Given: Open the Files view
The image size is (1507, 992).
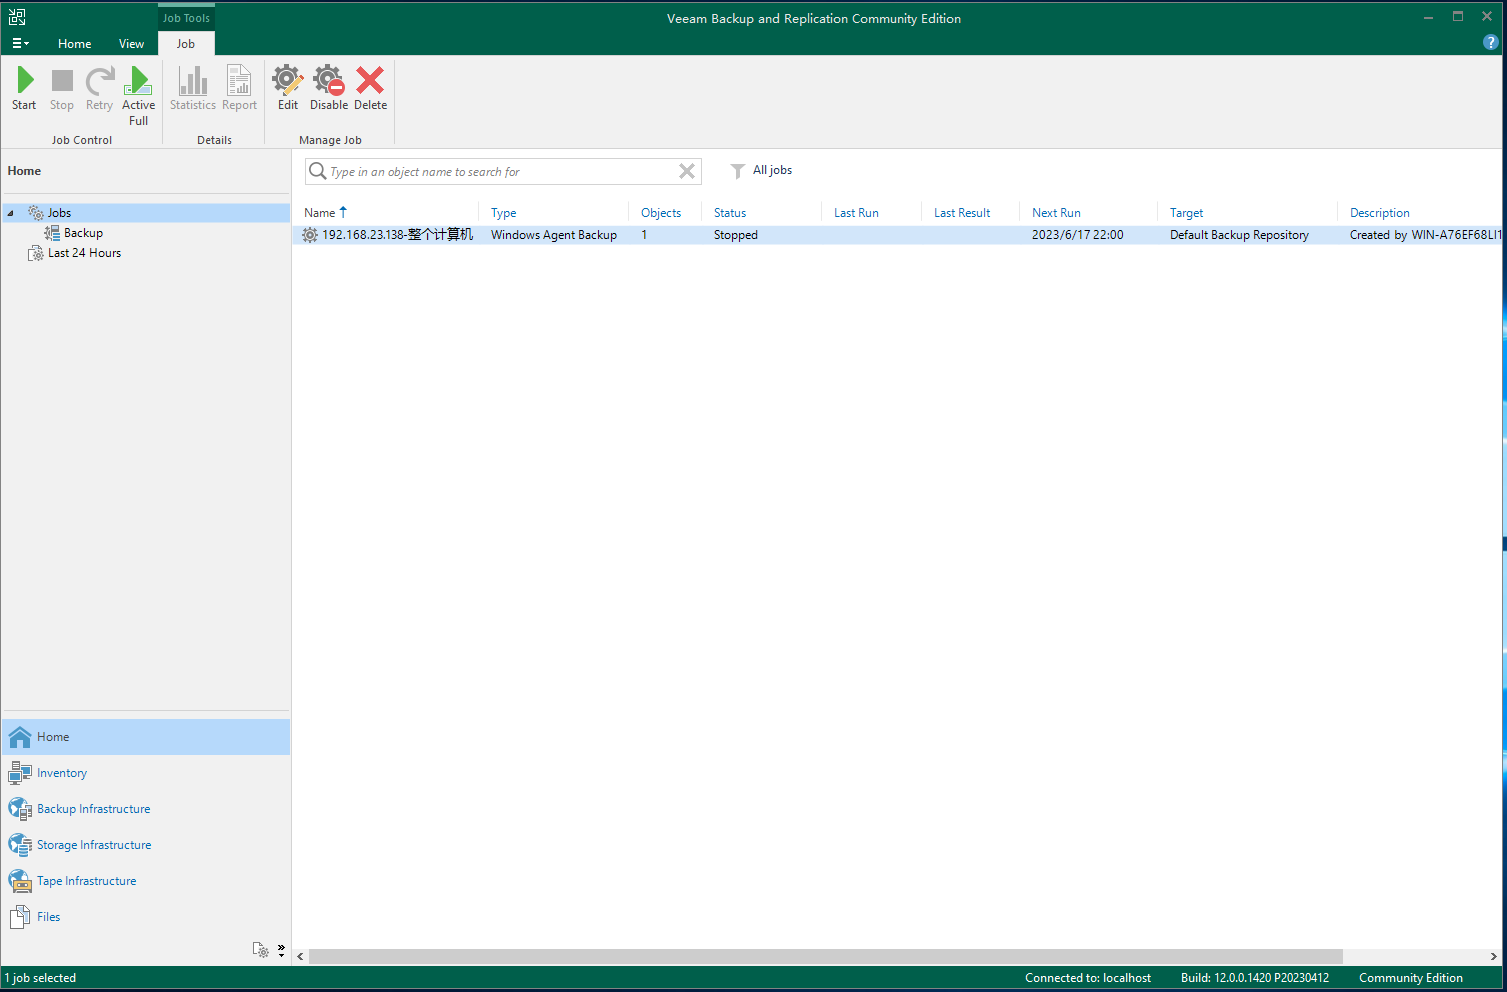Looking at the screenshot, I should 146,917.
